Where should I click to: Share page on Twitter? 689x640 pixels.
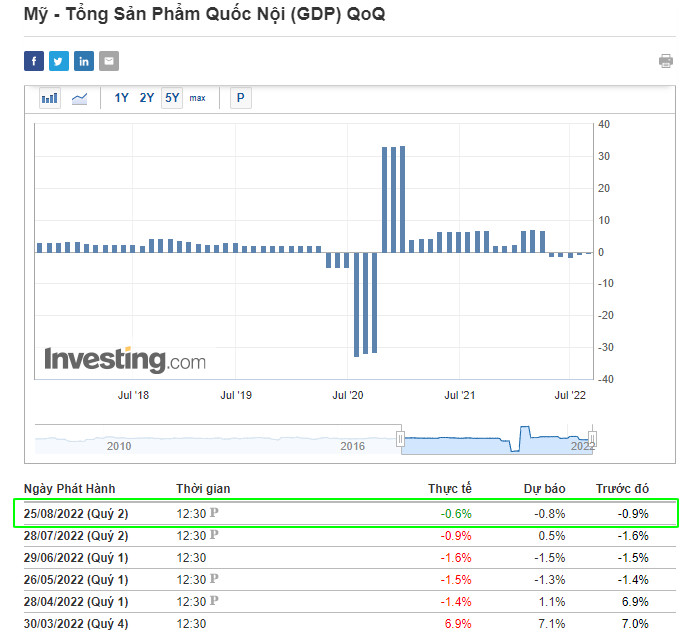(59, 61)
